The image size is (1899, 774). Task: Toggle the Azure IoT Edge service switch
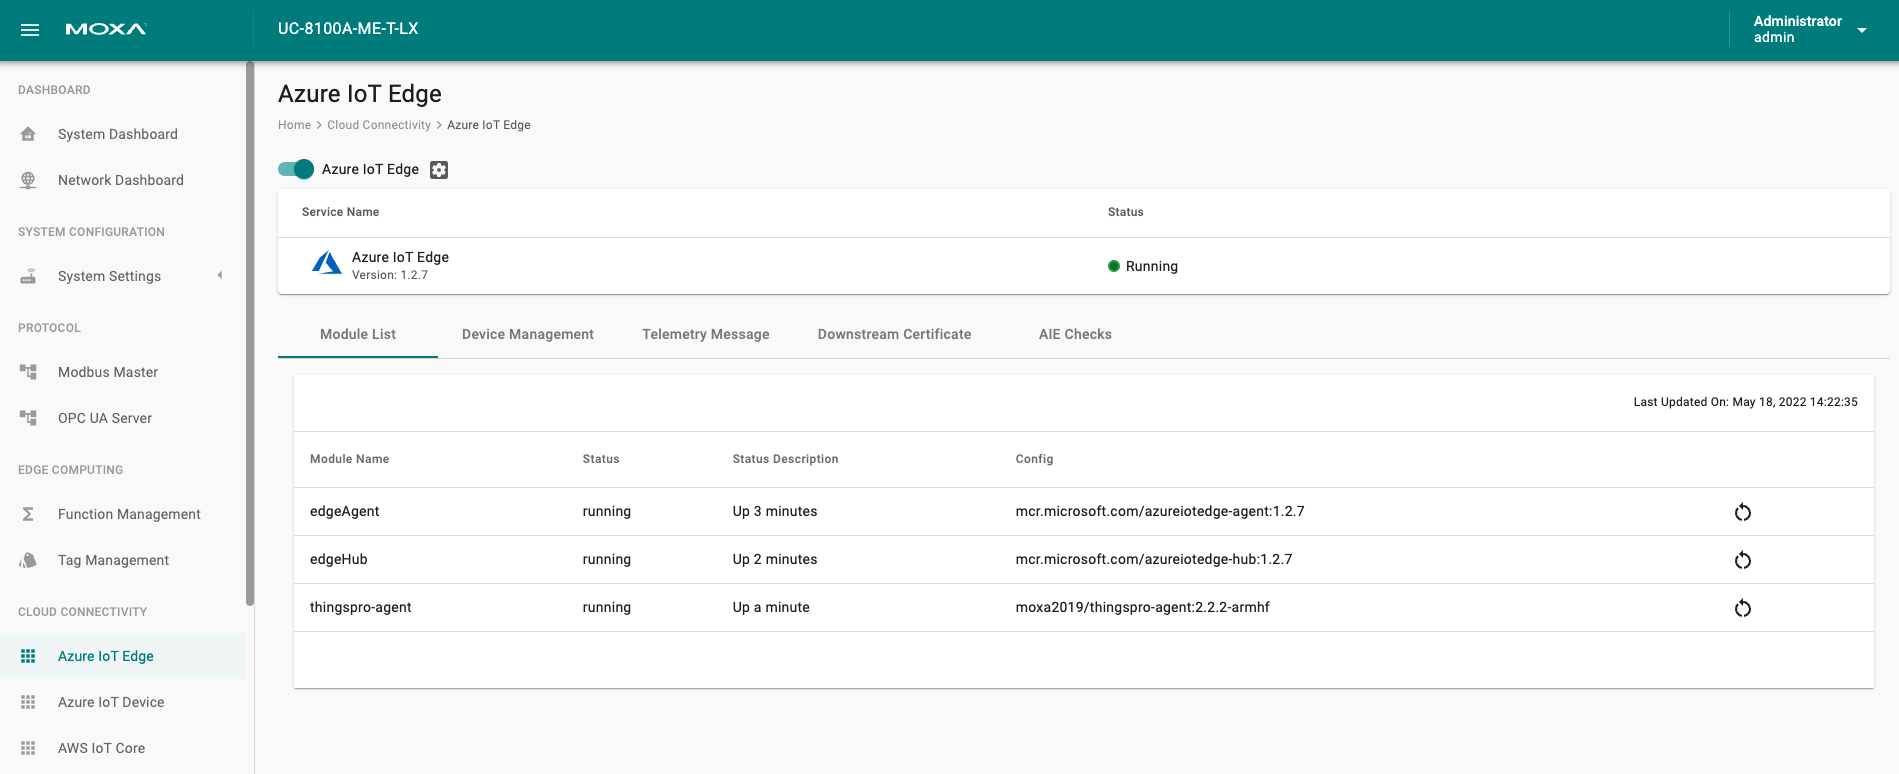point(296,169)
